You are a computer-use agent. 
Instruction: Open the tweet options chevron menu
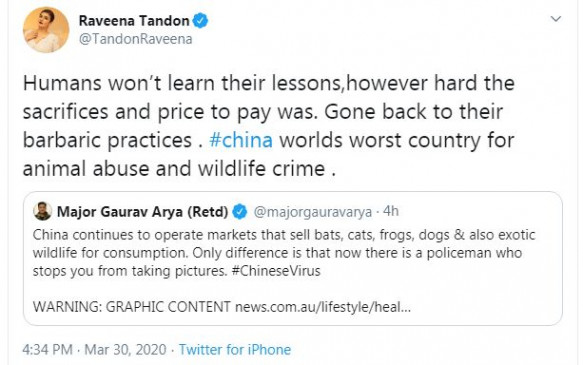tap(555, 19)
